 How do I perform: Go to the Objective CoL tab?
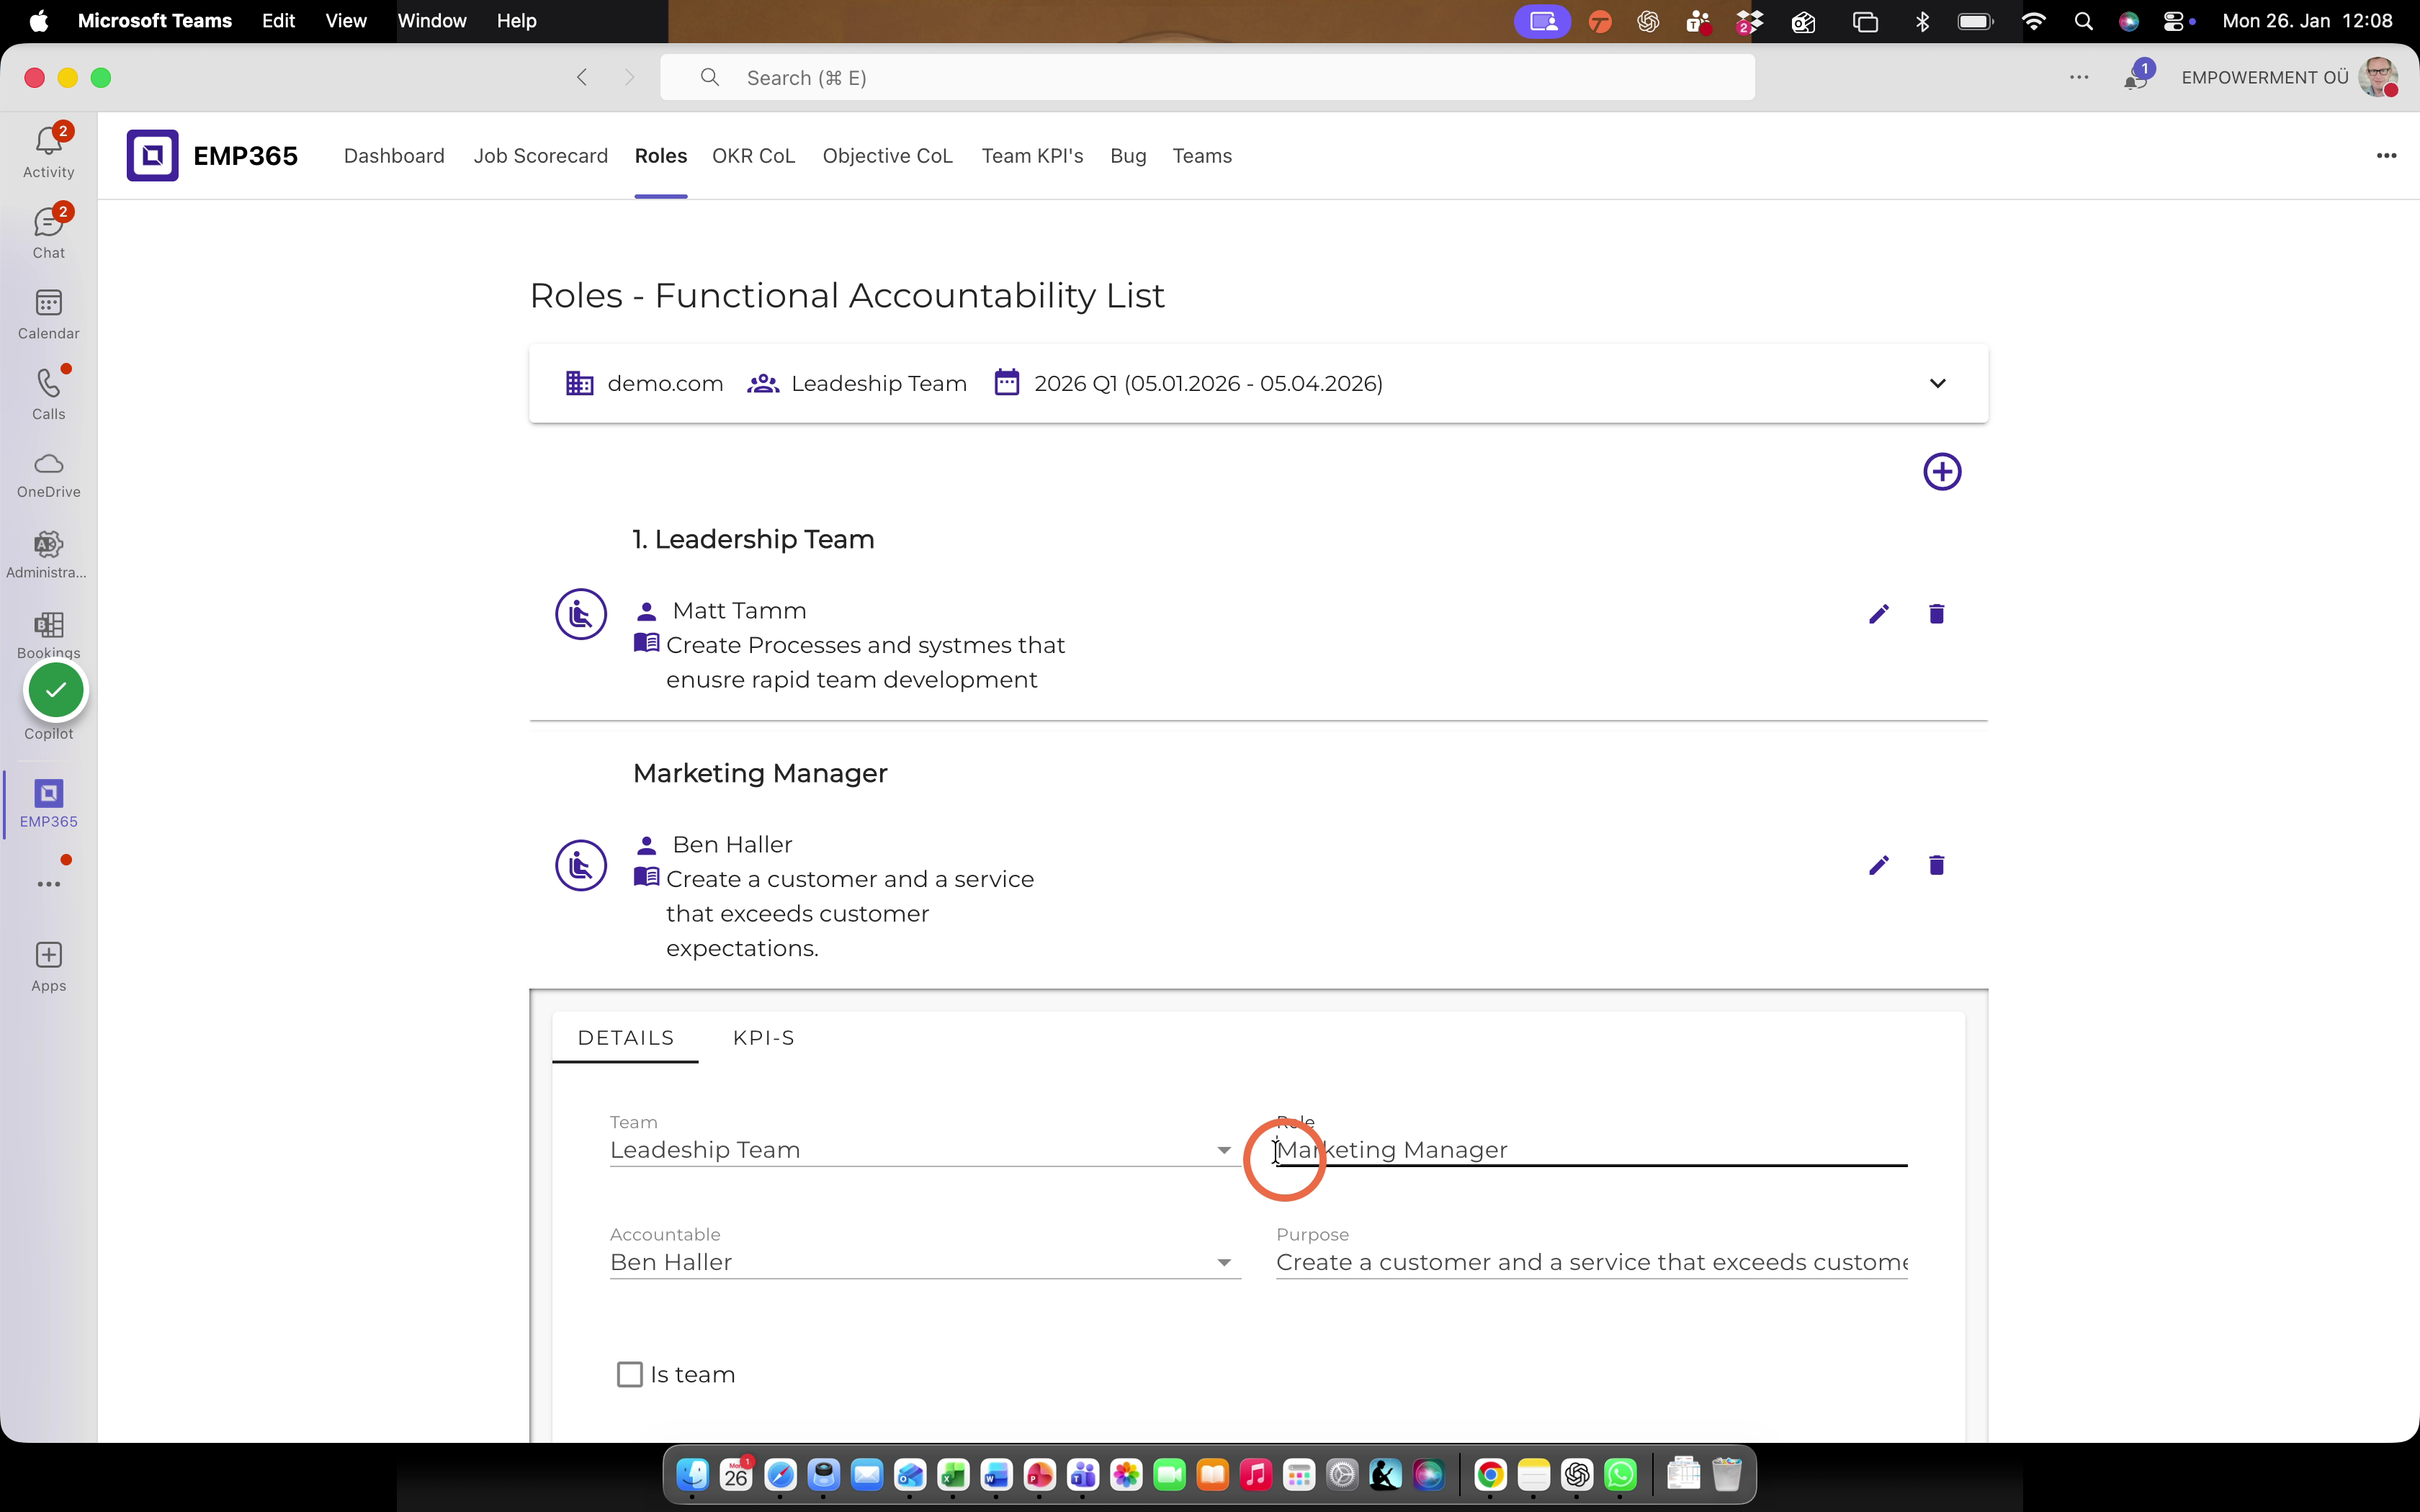888,156
